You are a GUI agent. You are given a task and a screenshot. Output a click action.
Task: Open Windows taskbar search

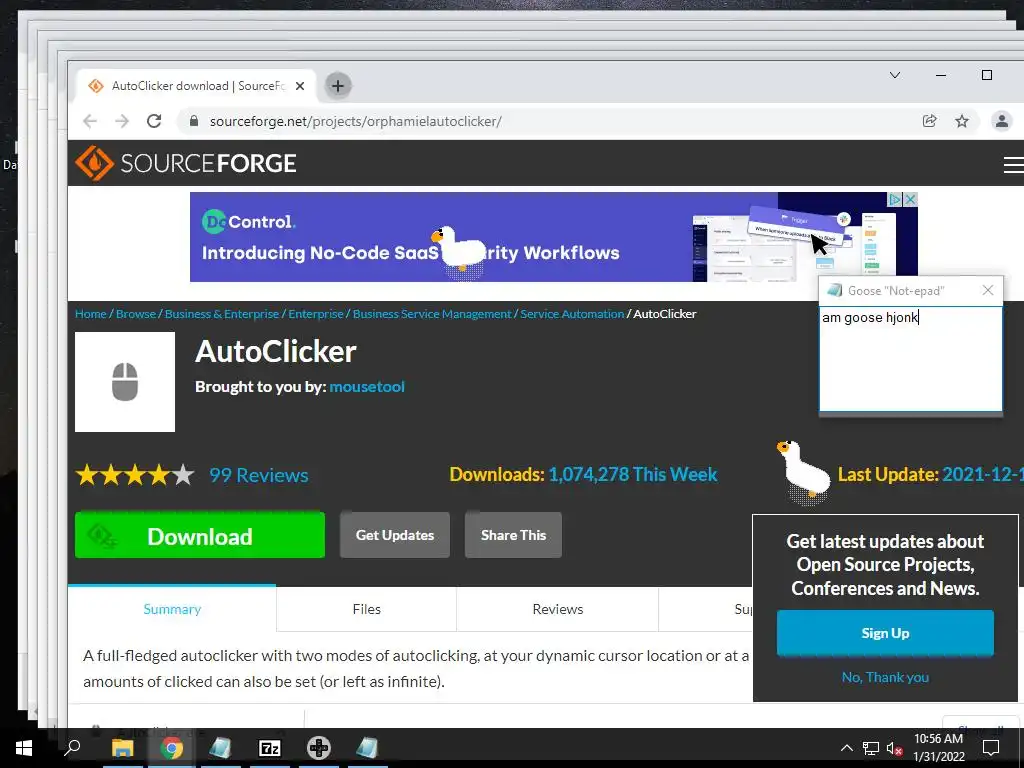pyautogui.click(x=72, y=748)
